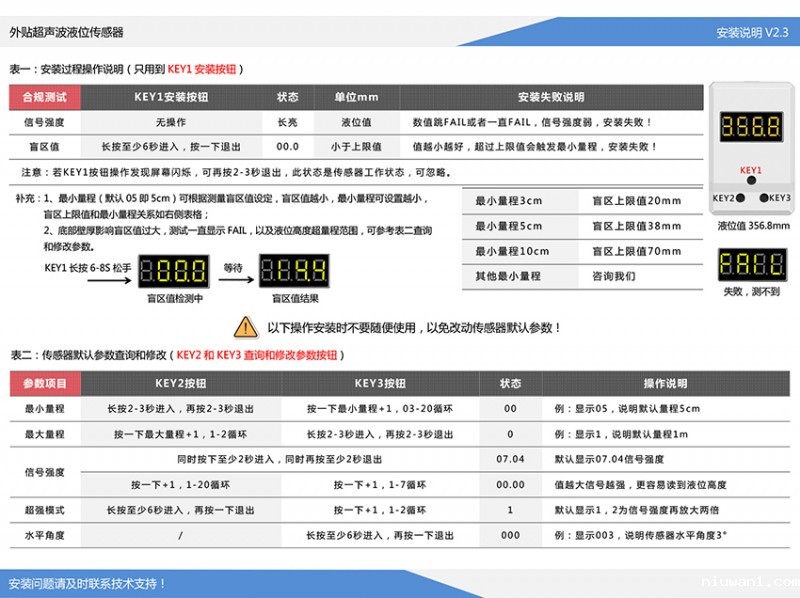Click the 安装说明 V2.3 label
Image resolution: width=800 pixels, height=598 pixels.
tap(752, 32)
